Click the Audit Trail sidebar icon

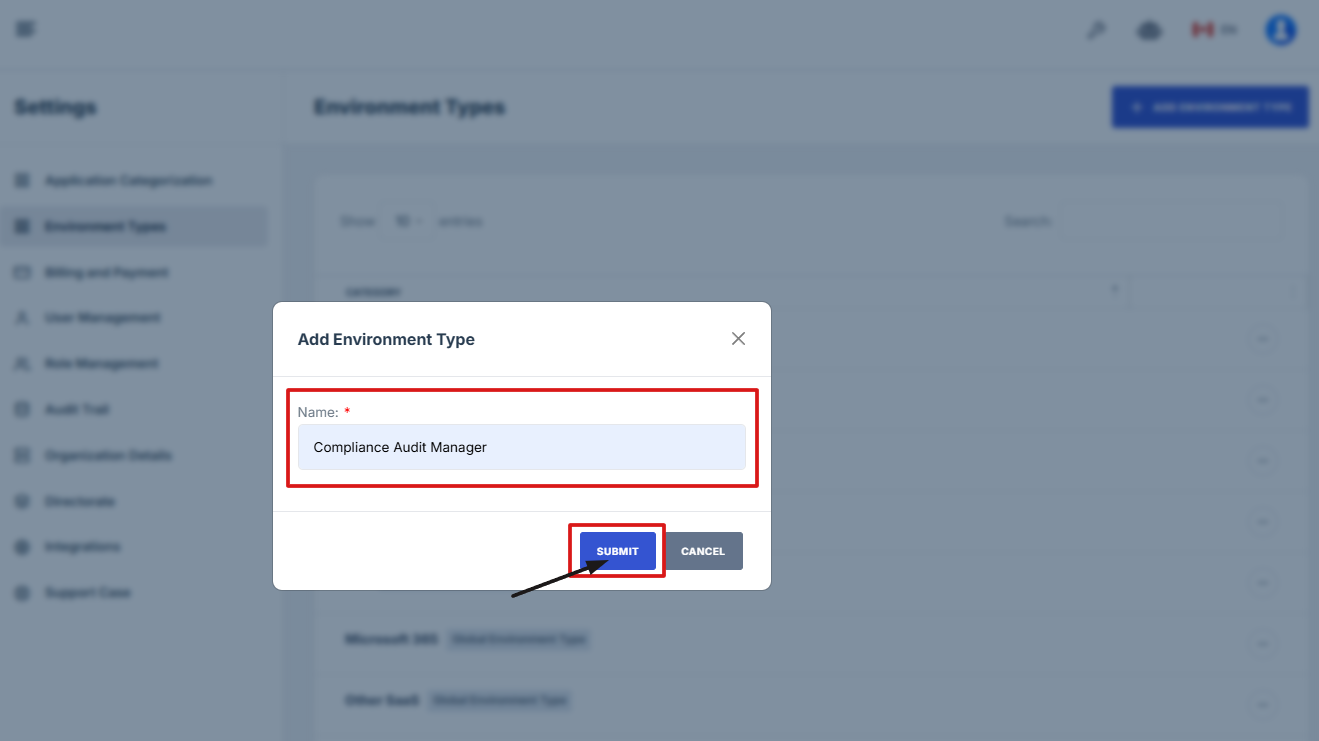[x=22, y=410]
